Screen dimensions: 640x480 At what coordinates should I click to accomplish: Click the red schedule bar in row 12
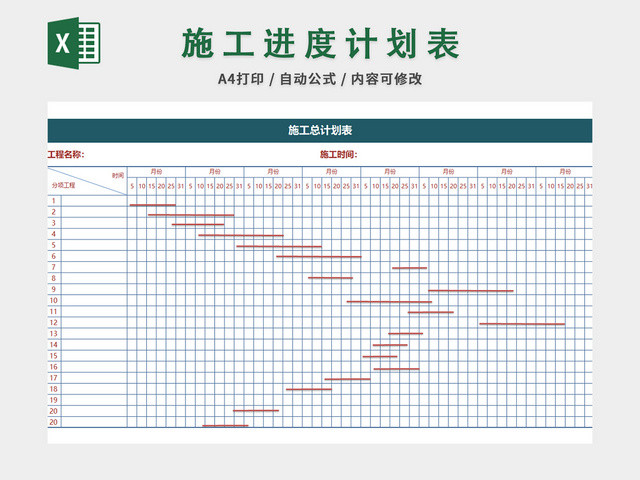[522, 324]
